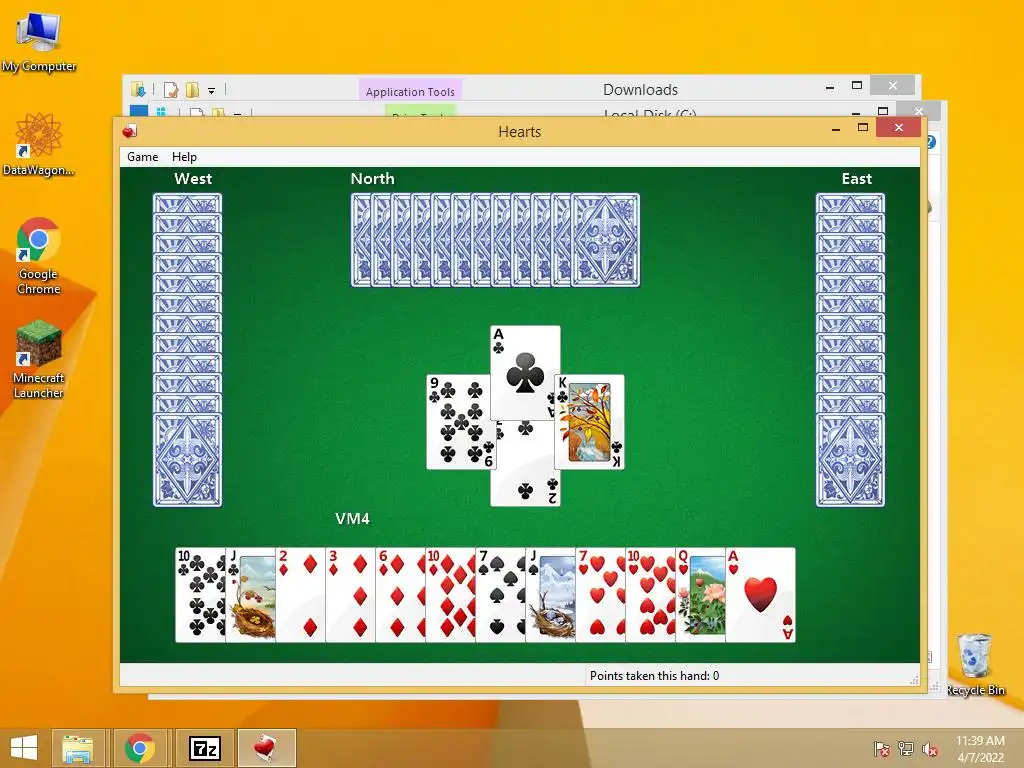Viewport: 1024px width, 768px height.
Task: Open the Recycle Bin icon
Action: 975,665
